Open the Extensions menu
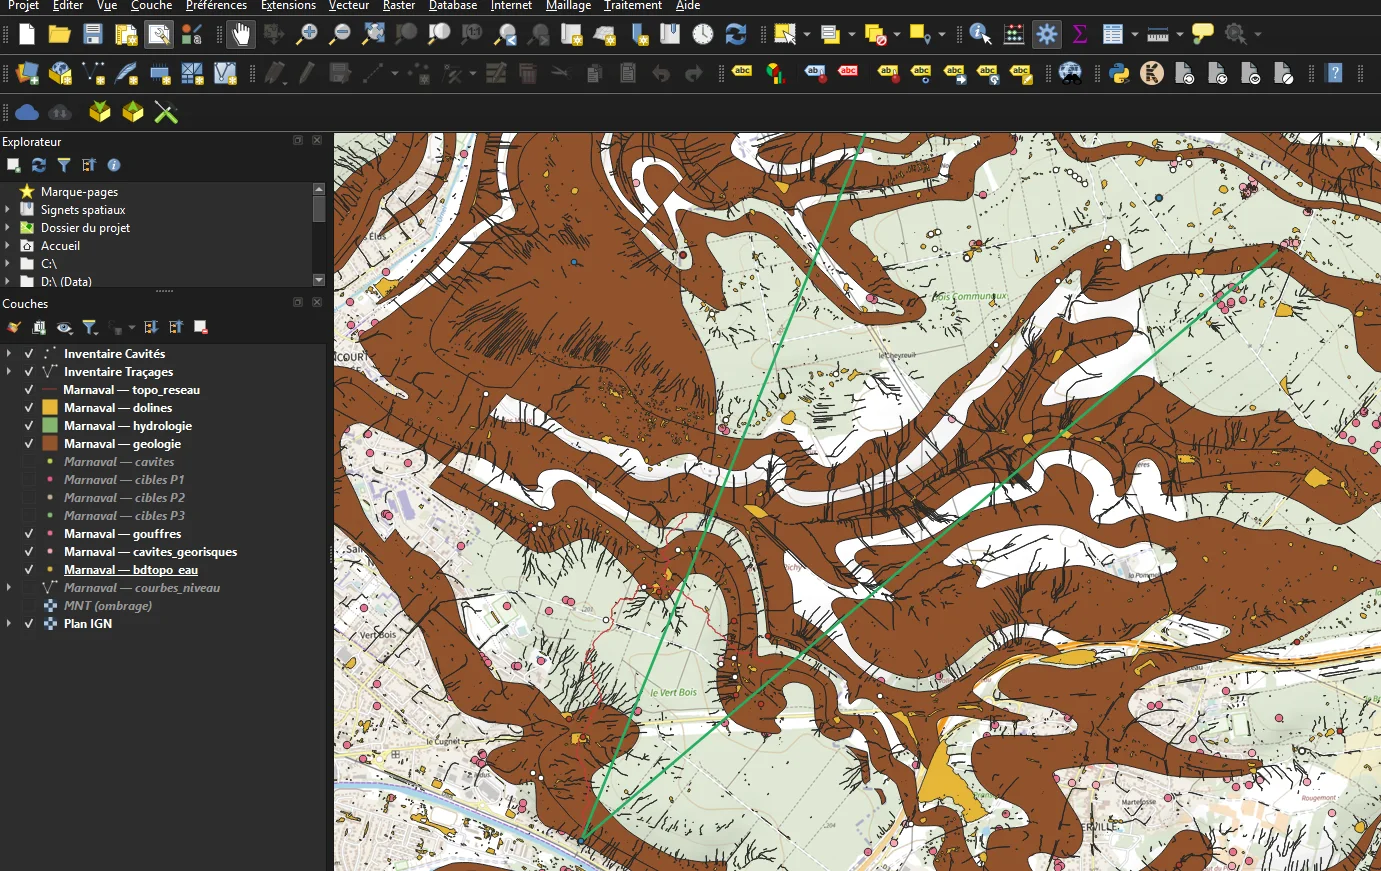 click(x=288, y=6)
